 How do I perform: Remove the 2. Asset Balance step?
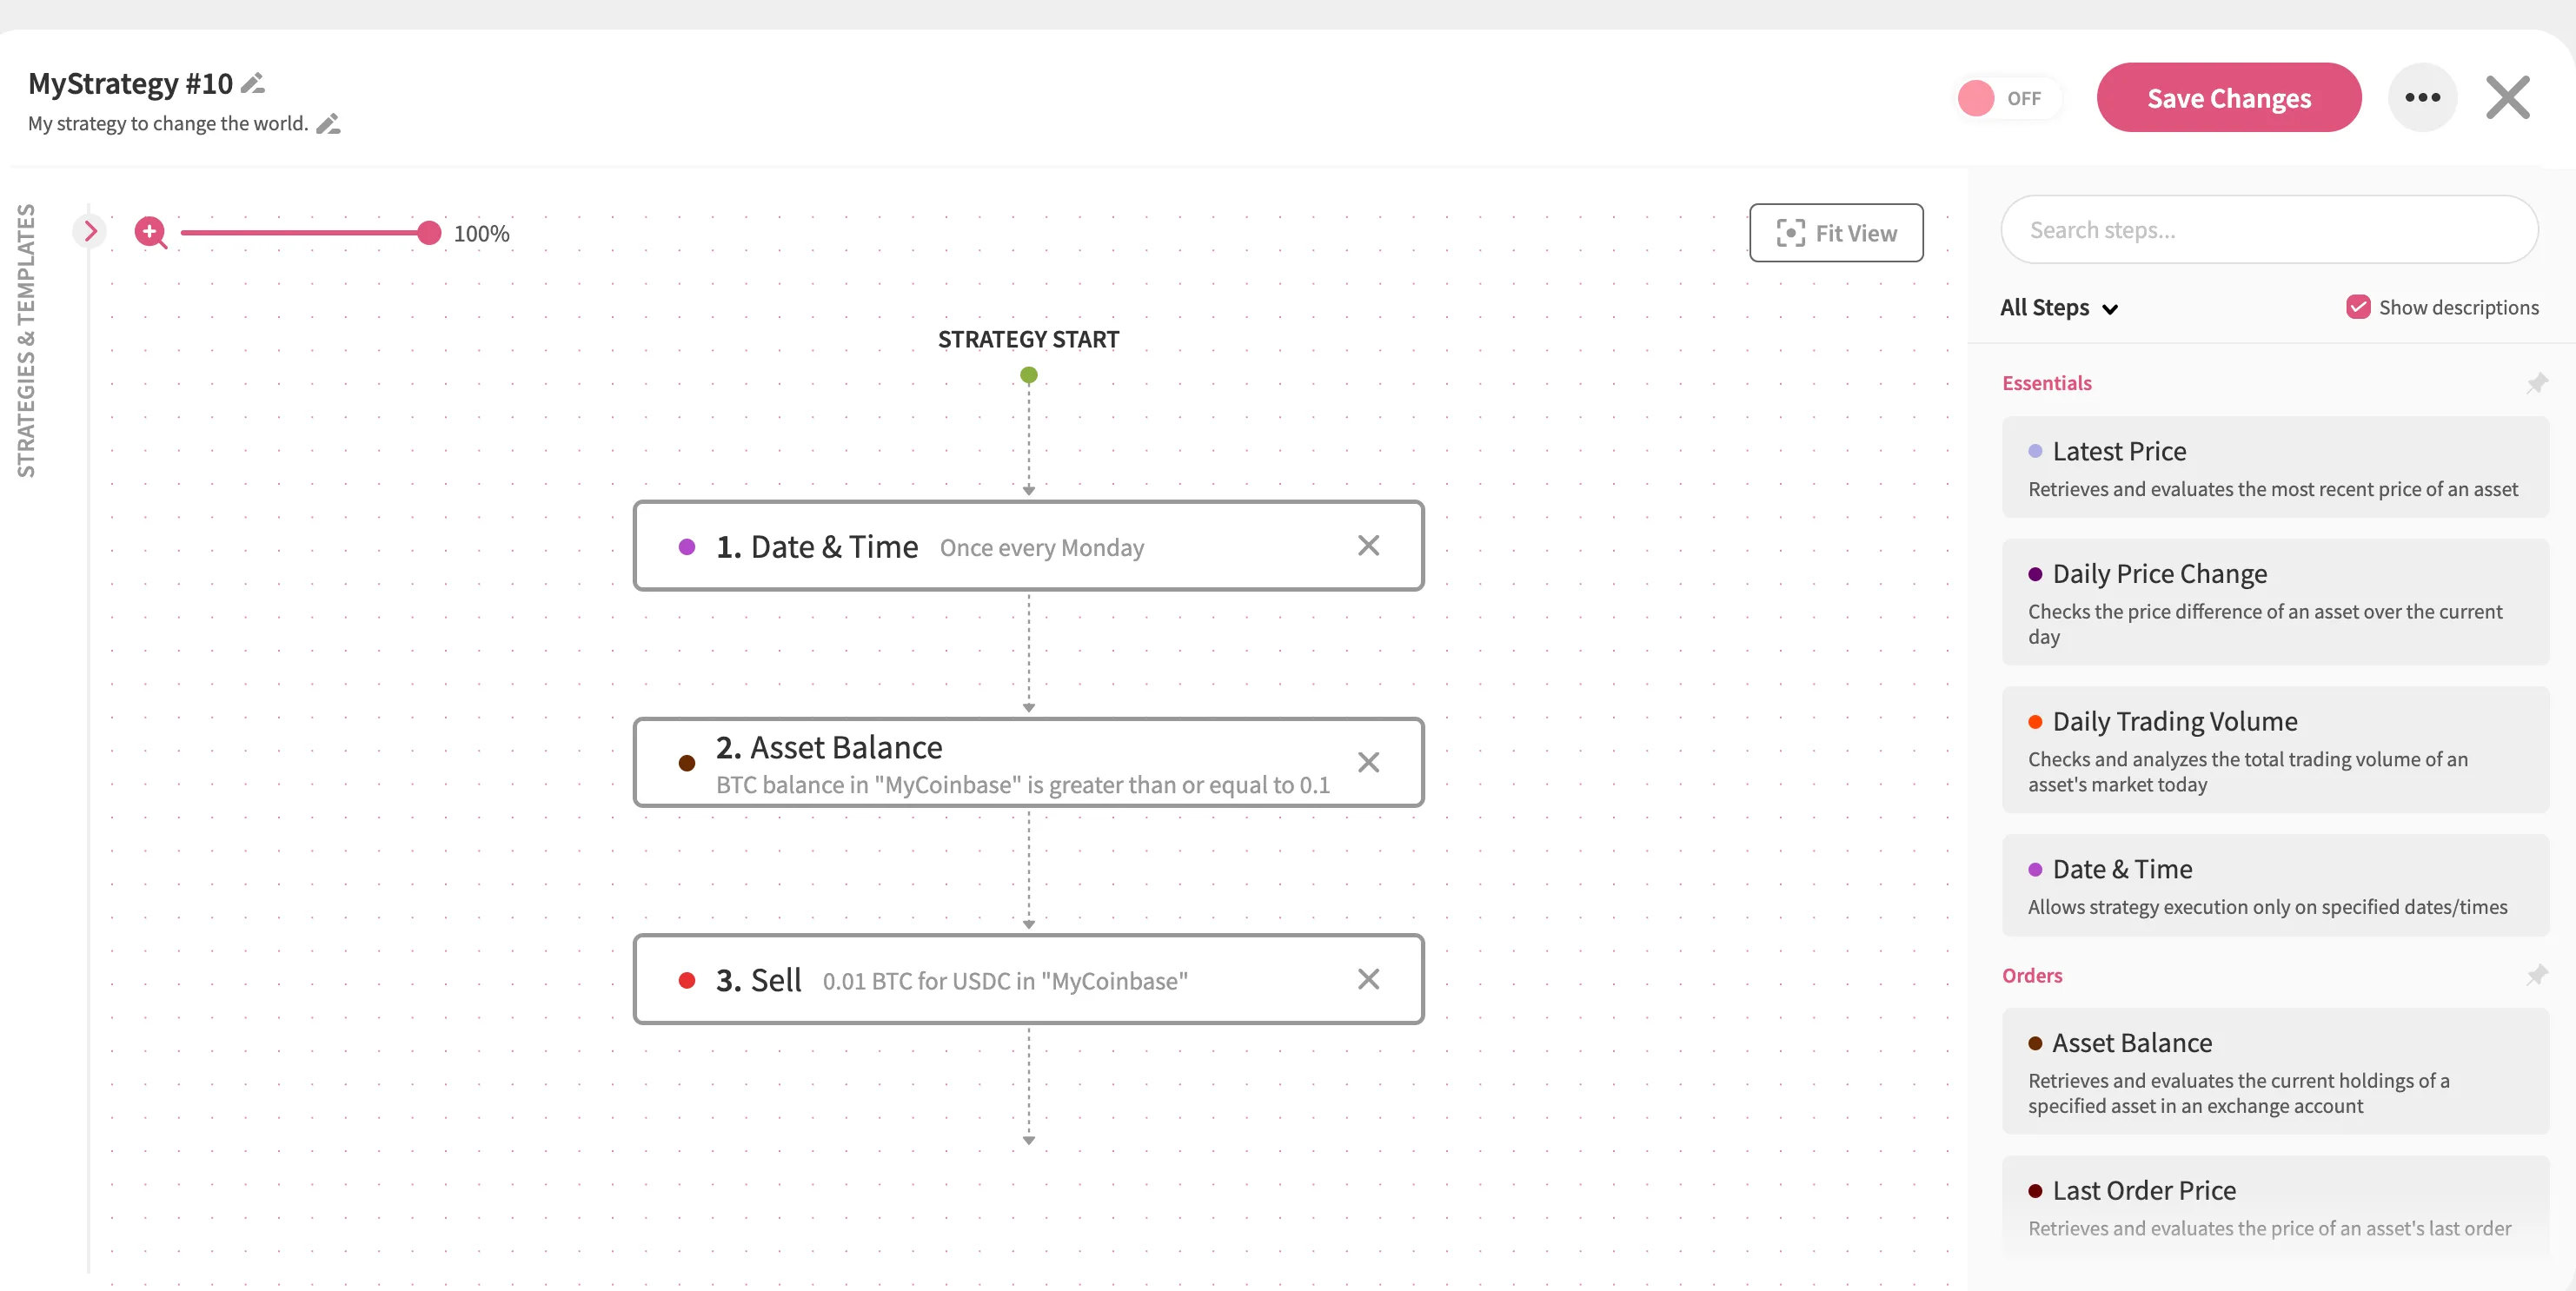[x=1368, y=763]
